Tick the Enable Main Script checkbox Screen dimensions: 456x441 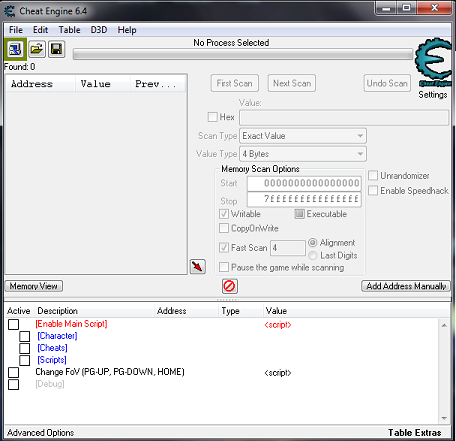pos(14,324)
